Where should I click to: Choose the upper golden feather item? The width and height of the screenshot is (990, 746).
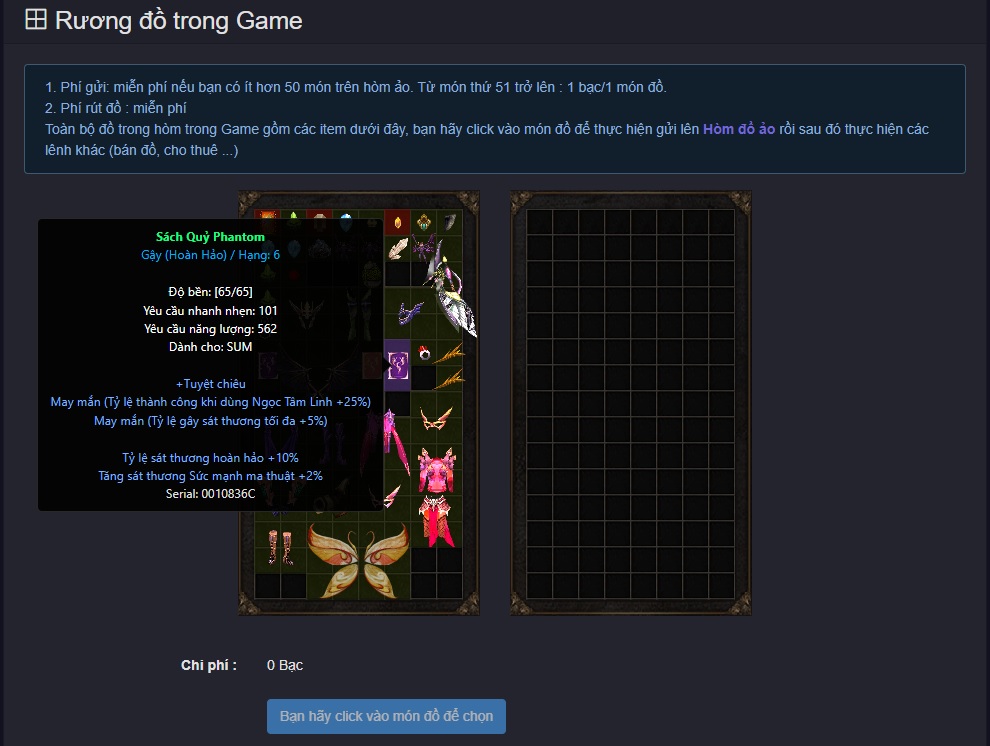click(450, 353)
